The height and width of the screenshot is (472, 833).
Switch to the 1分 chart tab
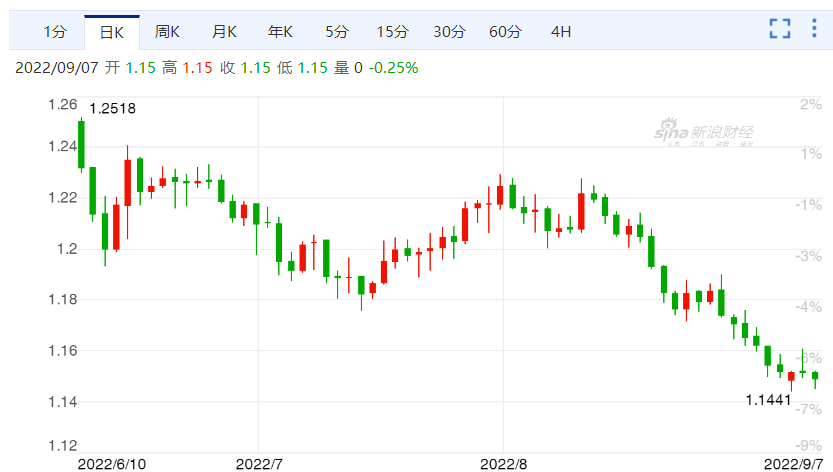click(x=54, y=32)
